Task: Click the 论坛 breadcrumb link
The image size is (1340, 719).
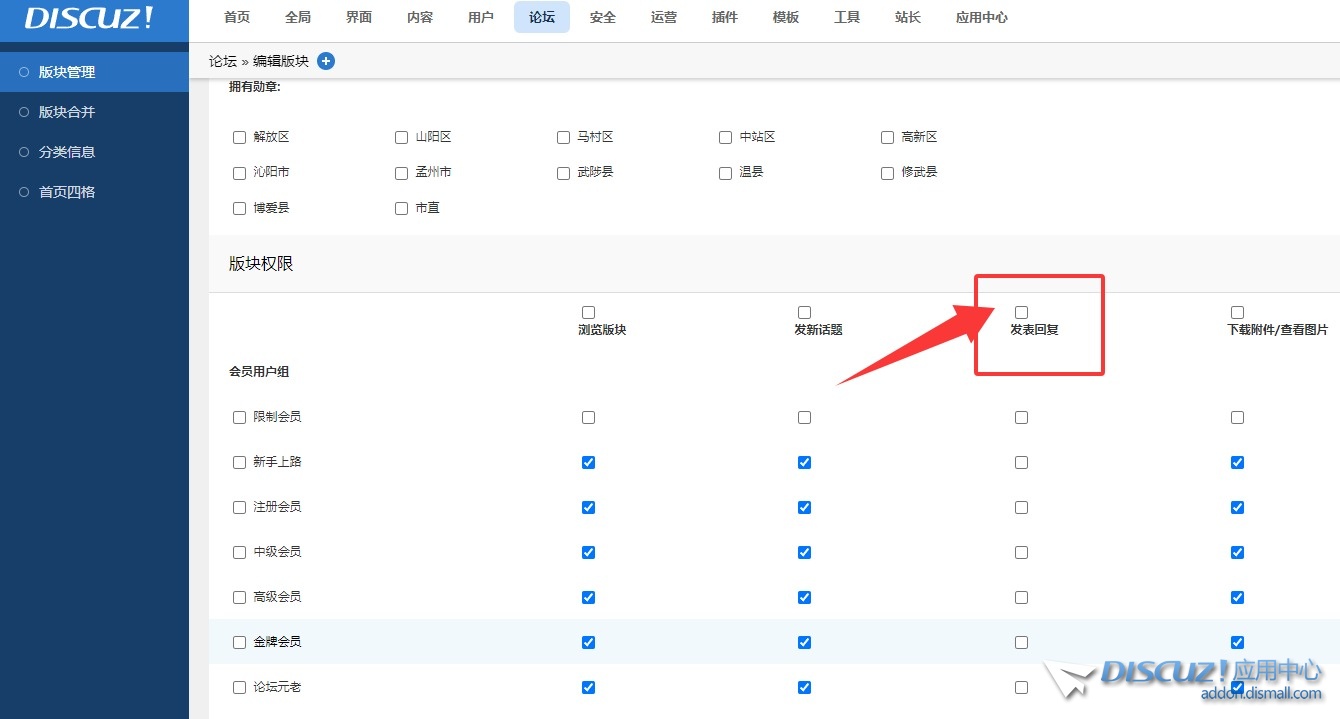Action: point(222,61)
